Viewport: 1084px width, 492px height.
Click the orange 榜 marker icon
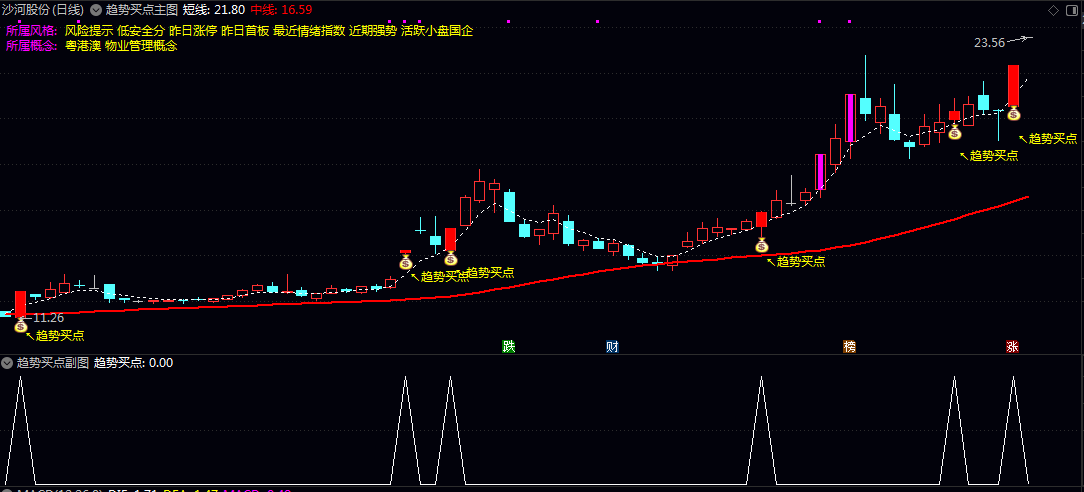point(849,346)
